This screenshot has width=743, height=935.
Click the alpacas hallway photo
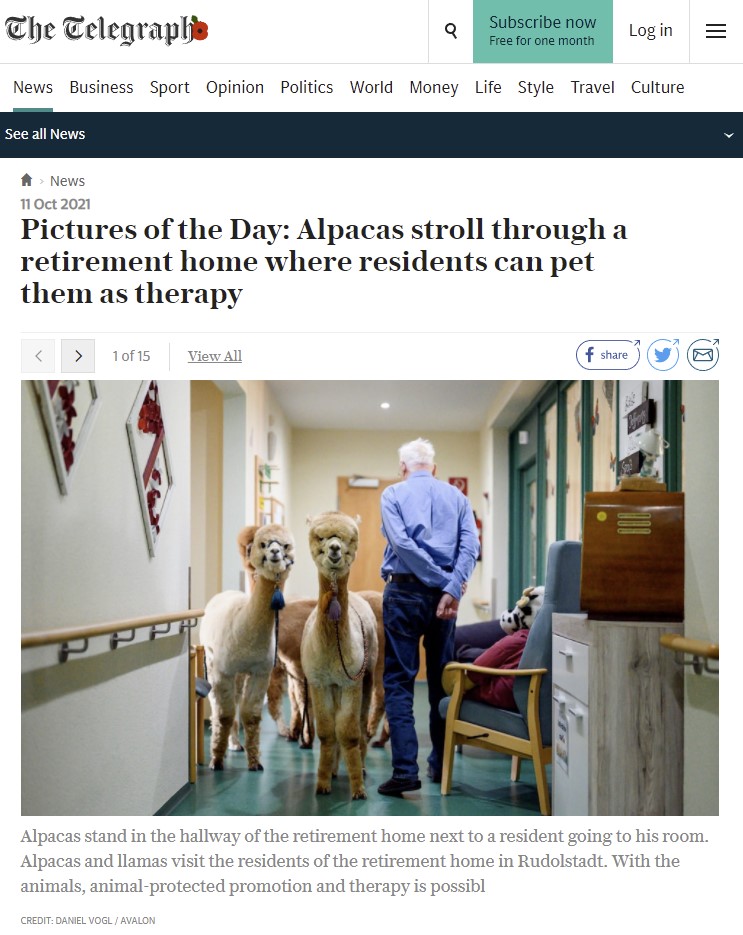click(370, 597)
